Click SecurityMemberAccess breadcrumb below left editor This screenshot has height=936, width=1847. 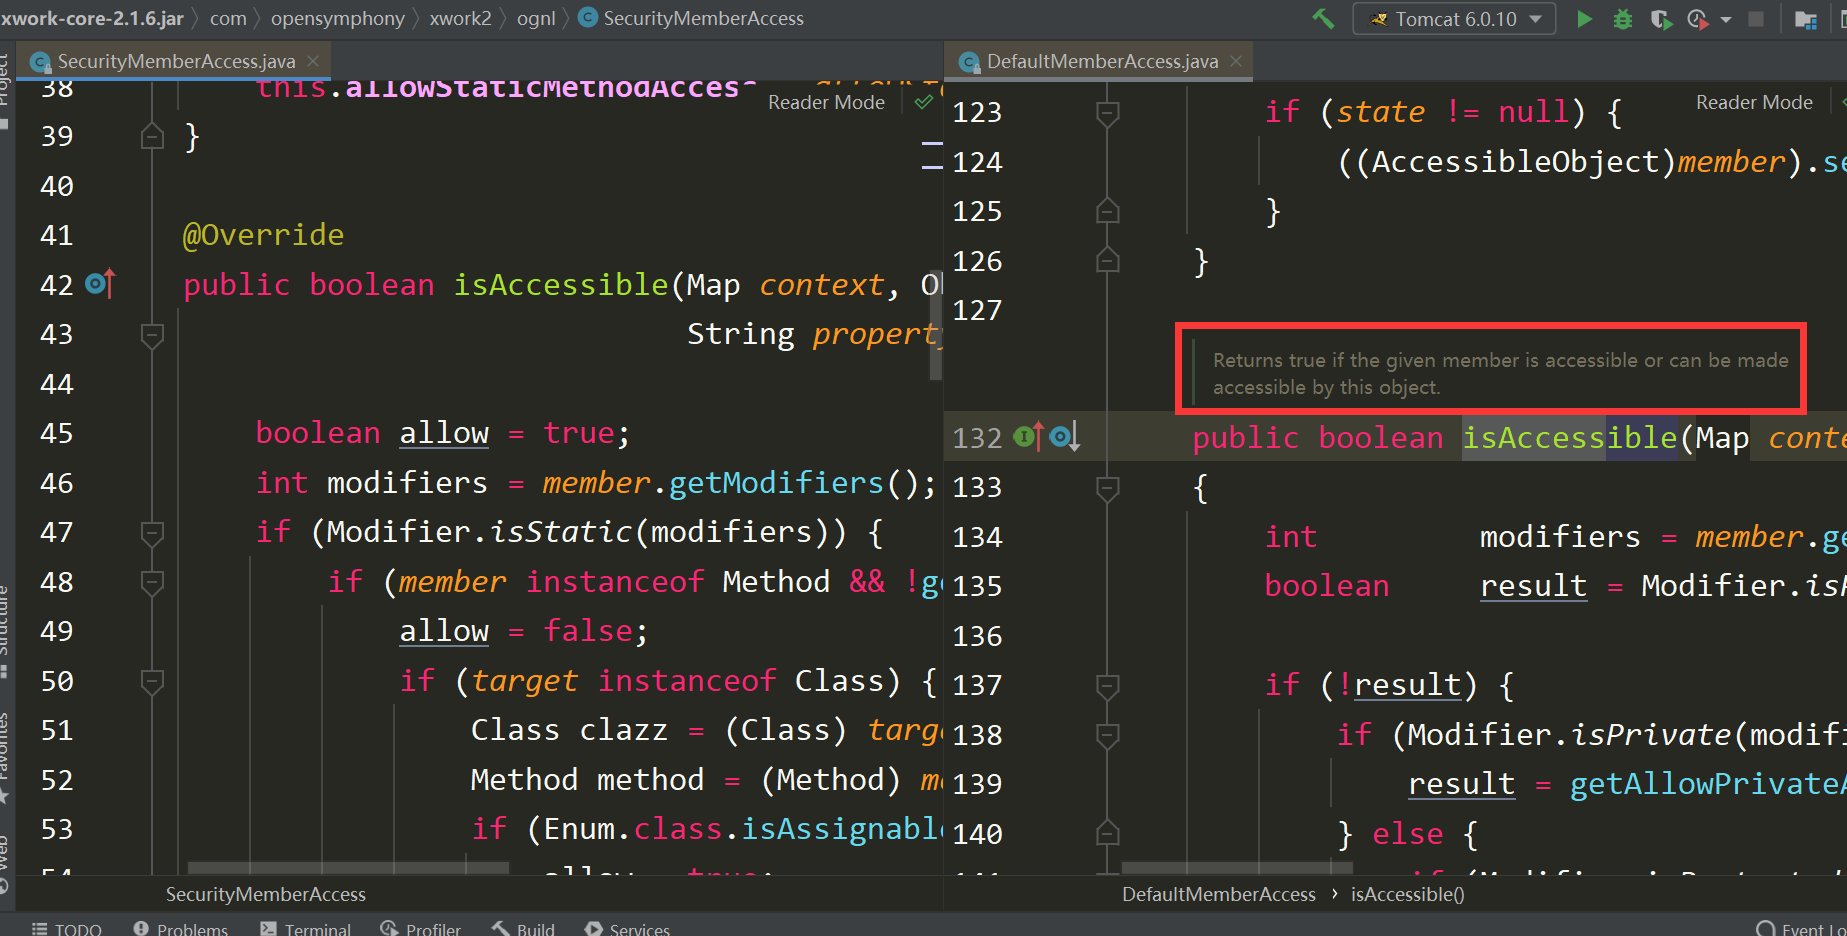pyautogui.click(x=265, y=894)
